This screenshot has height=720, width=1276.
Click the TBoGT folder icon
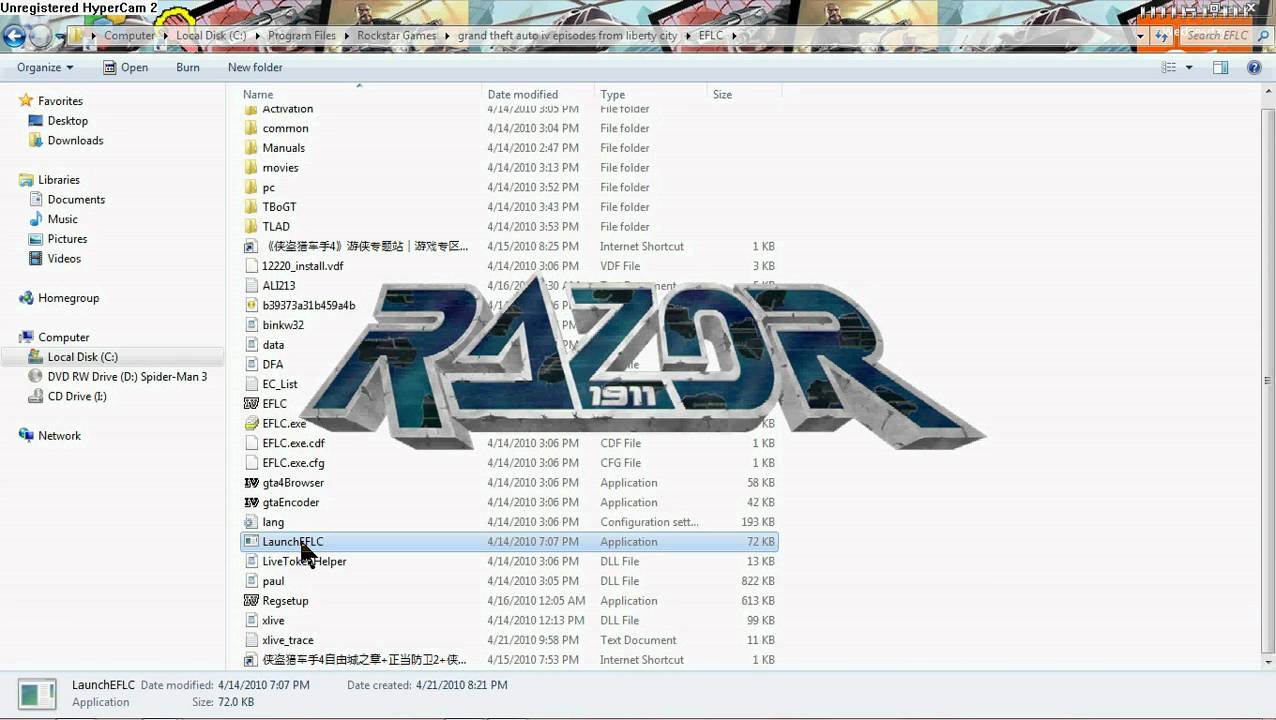252,207
